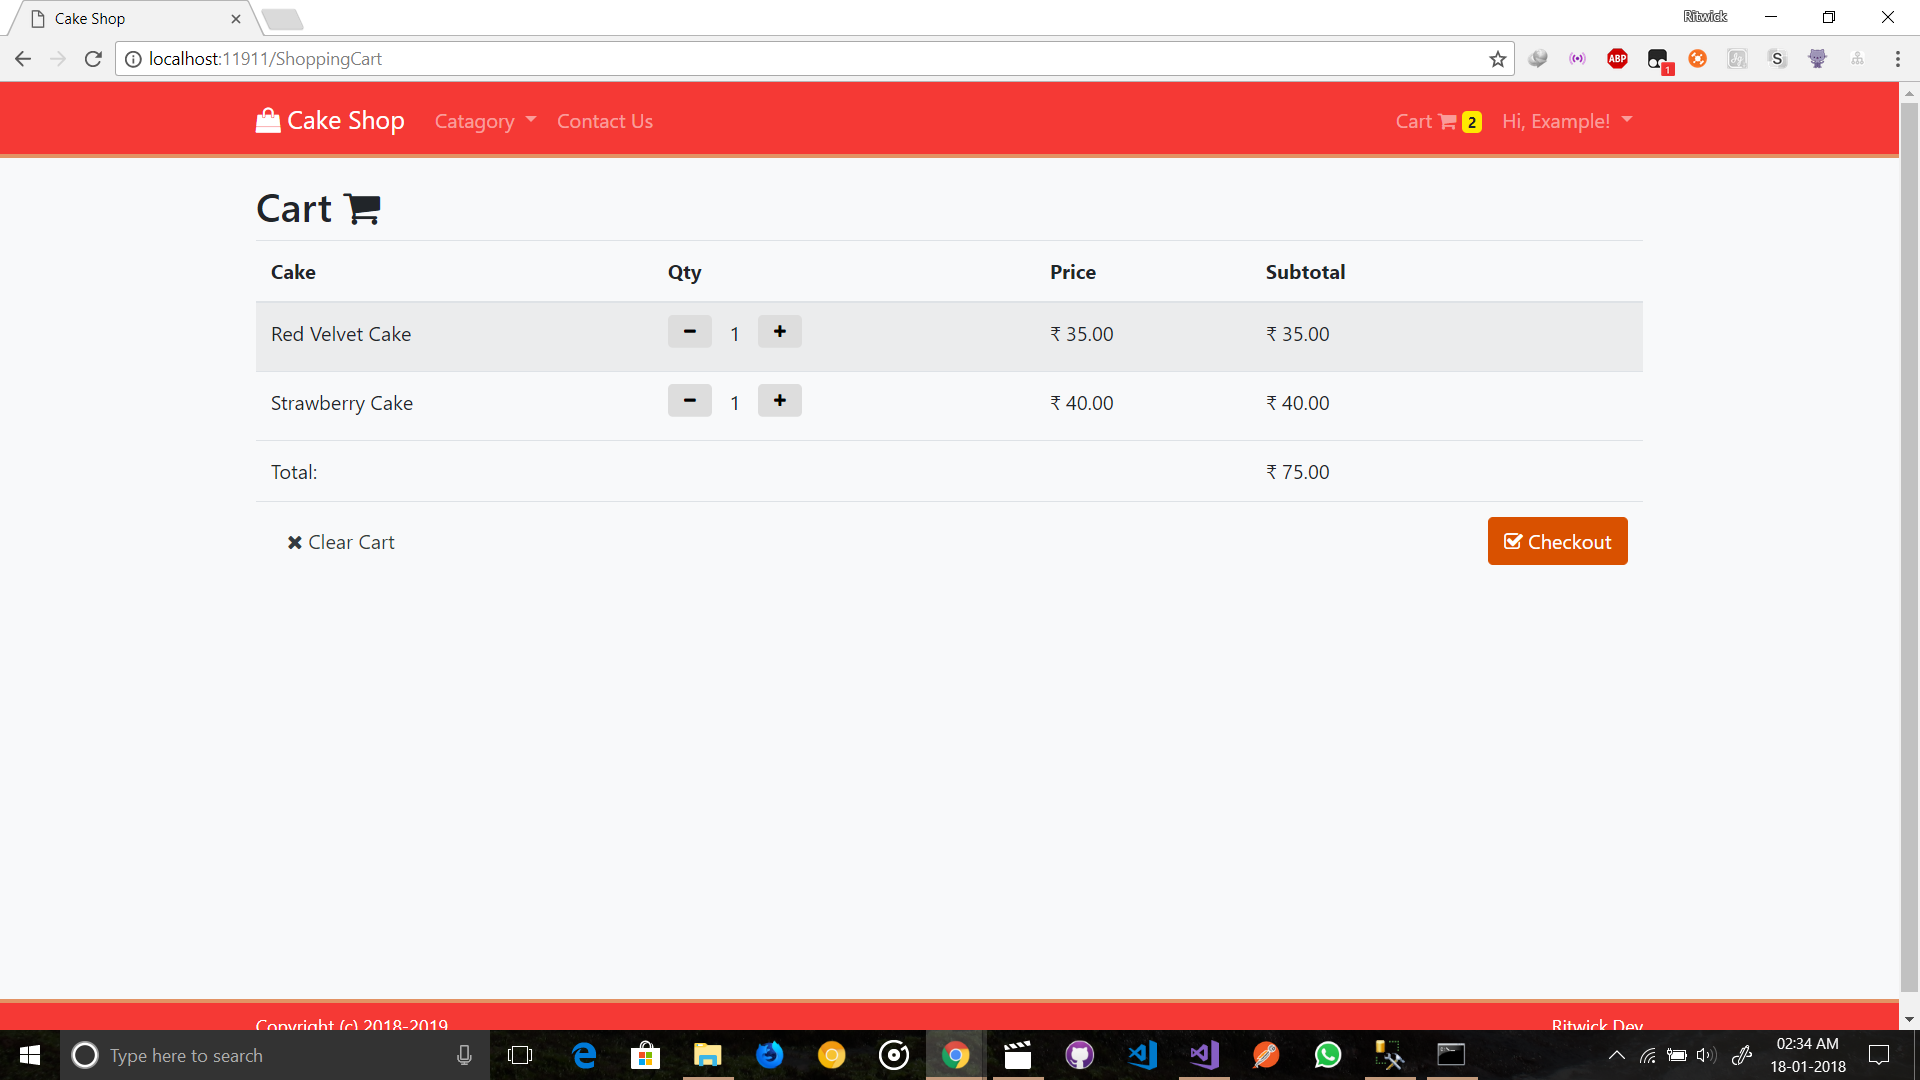1920x1080 pixels.
Task: Decrease Red Velvet Cake quantity
Action: point(689,332)
